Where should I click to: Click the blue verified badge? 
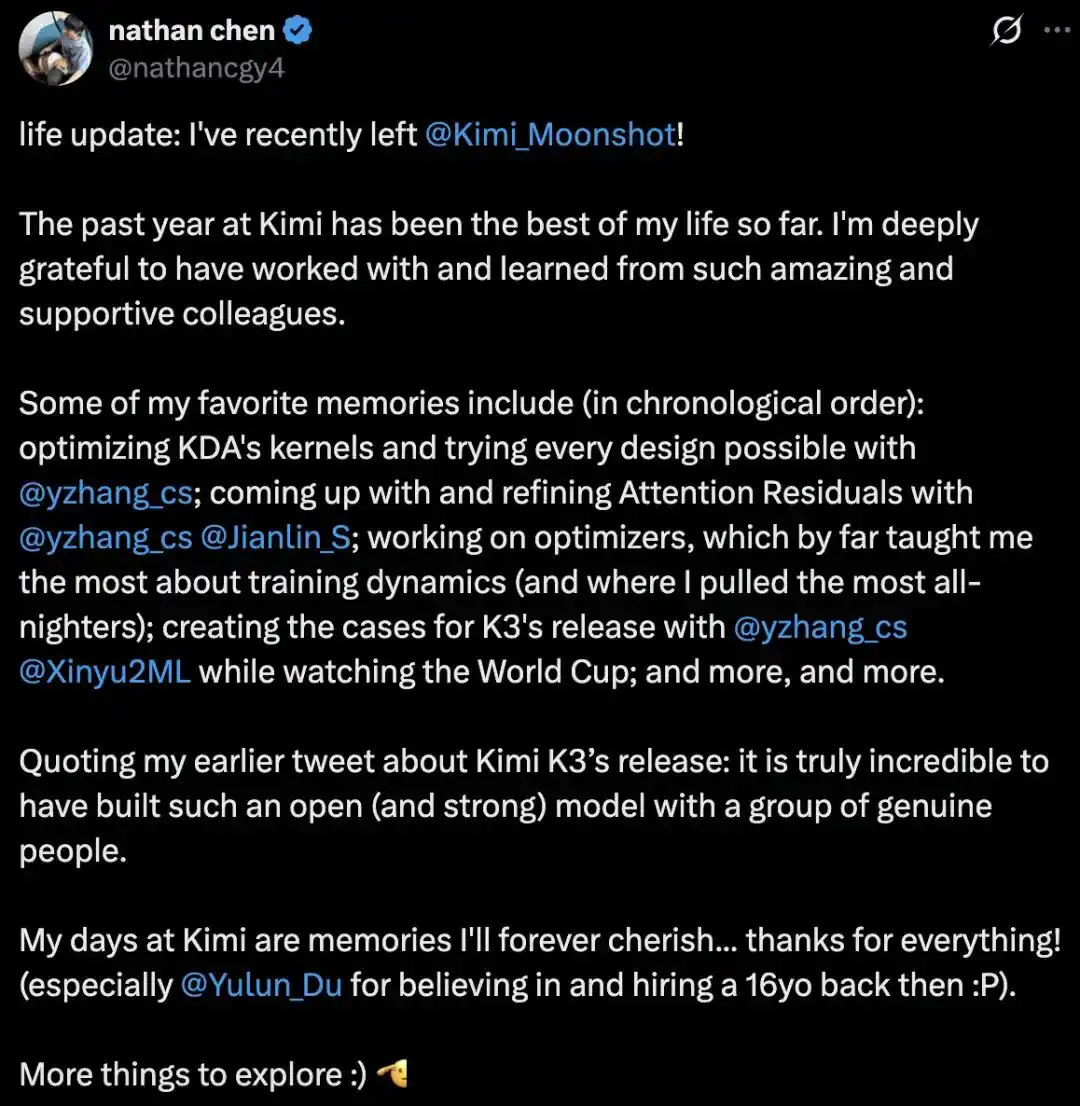coord(298,30)
